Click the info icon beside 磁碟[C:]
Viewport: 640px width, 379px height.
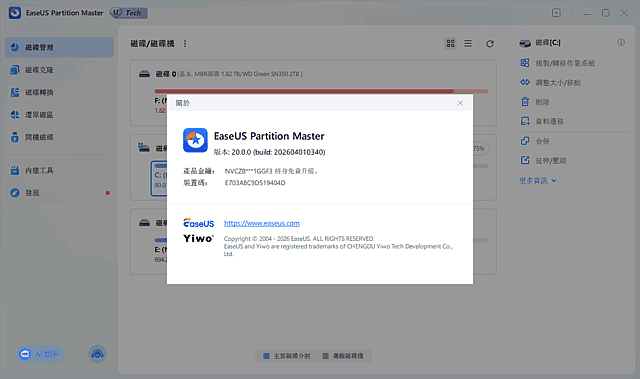click(621, 42)
